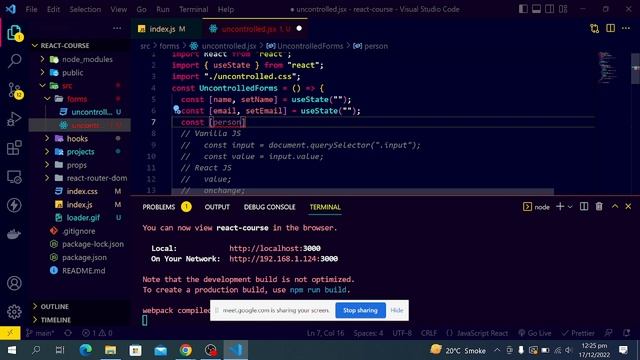Split the terminal panel
The image size is (640, 360).
pyautogui.click(x=584, y=207)
